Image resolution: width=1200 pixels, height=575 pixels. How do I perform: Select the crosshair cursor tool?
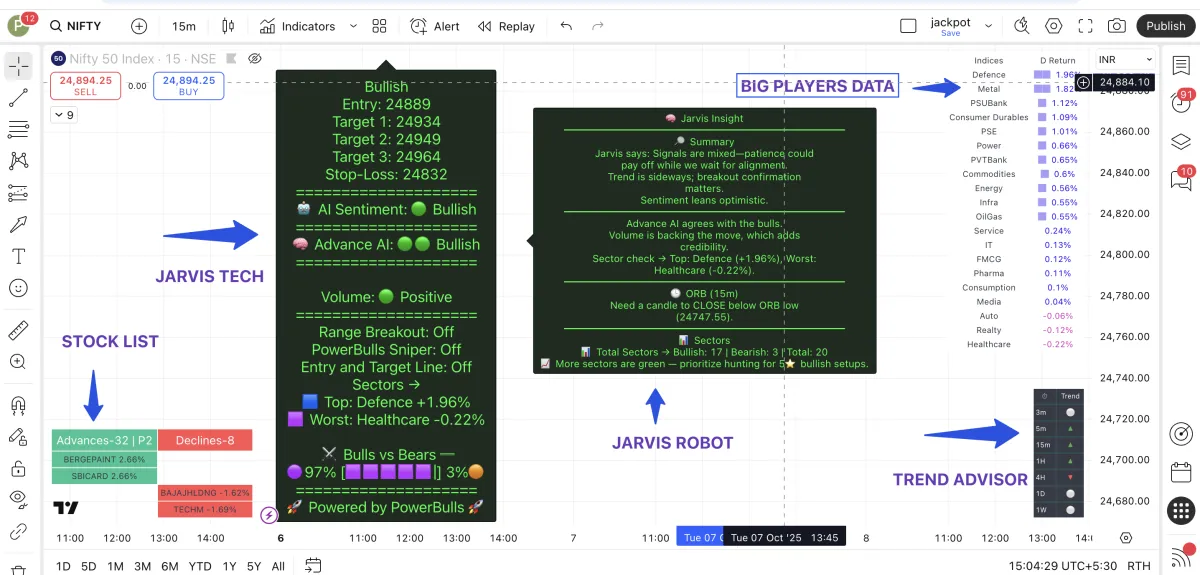18,67
